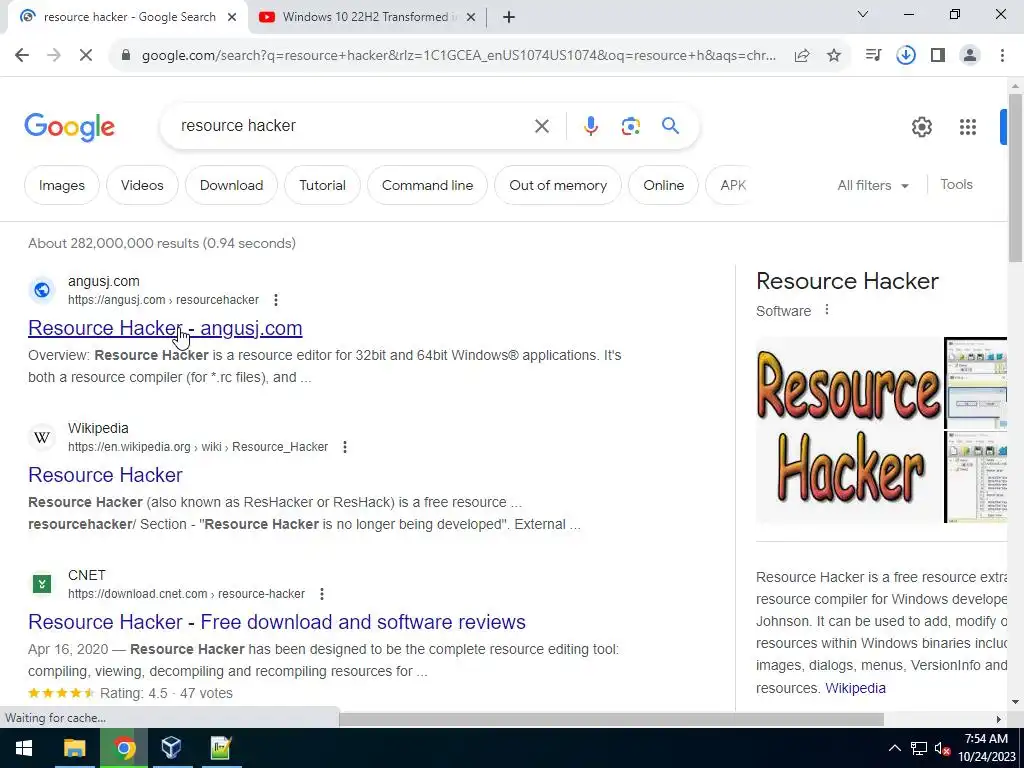The width and height of the screenshot is (1024, 768).
Task: Open Chrome media control icon
Action: pos(873,56)
